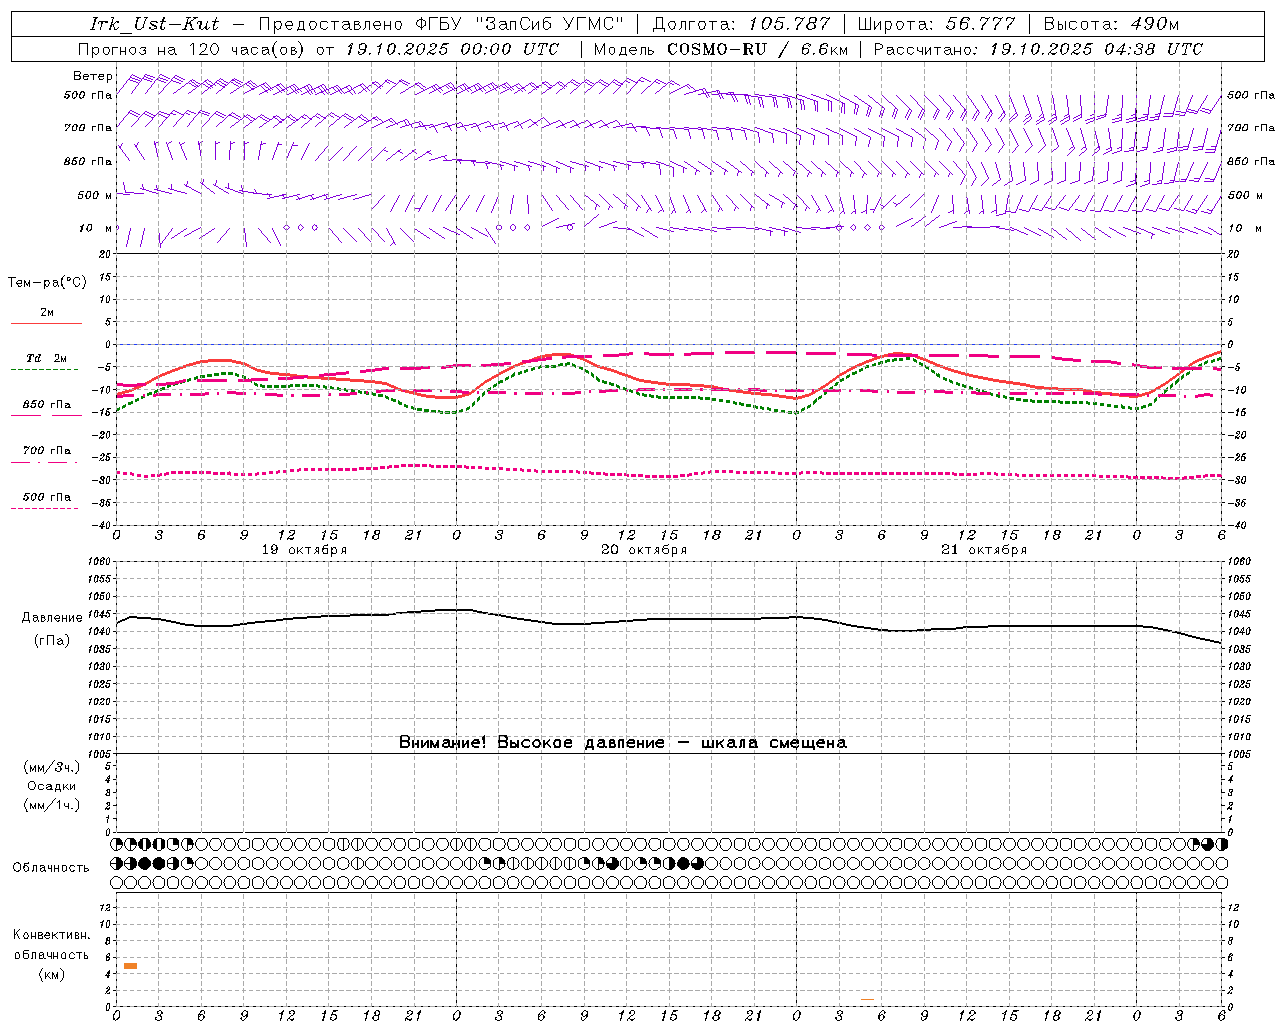
Task: Click the '(км)' unit under convective cloudiness
Action: 52,974
